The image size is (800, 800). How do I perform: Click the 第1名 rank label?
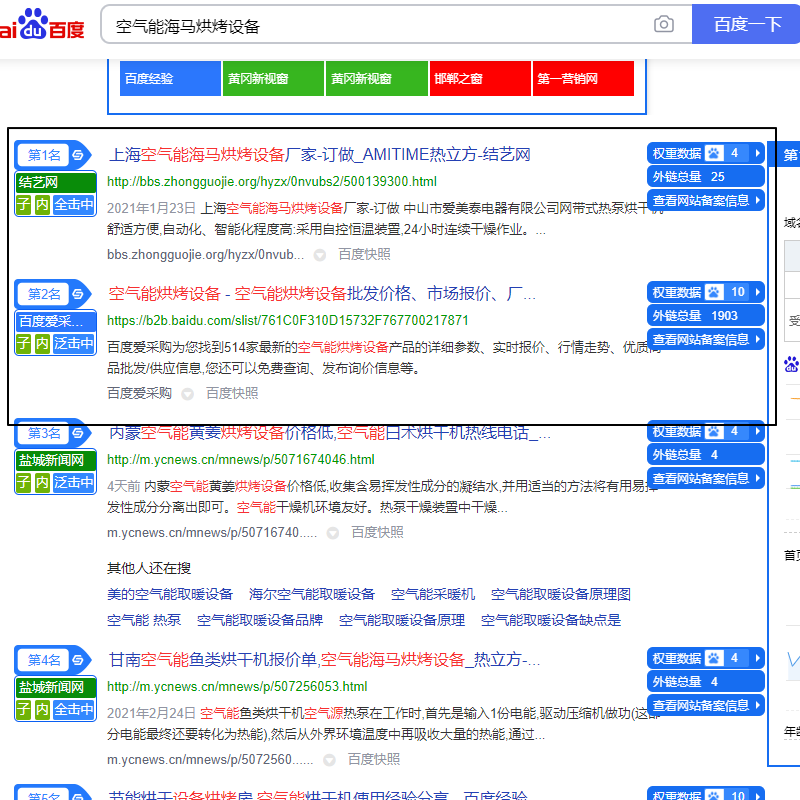(x=44, y=155)
